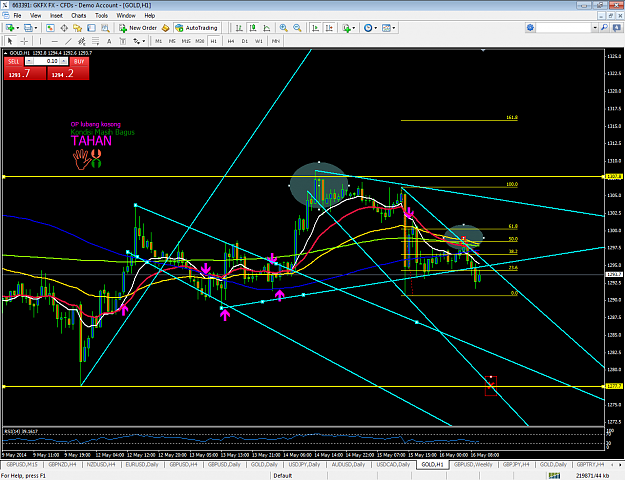This screenshot has height=480, width=625.
Task: Expand the New Chart dropdown arrow
Action: point(18,28)
